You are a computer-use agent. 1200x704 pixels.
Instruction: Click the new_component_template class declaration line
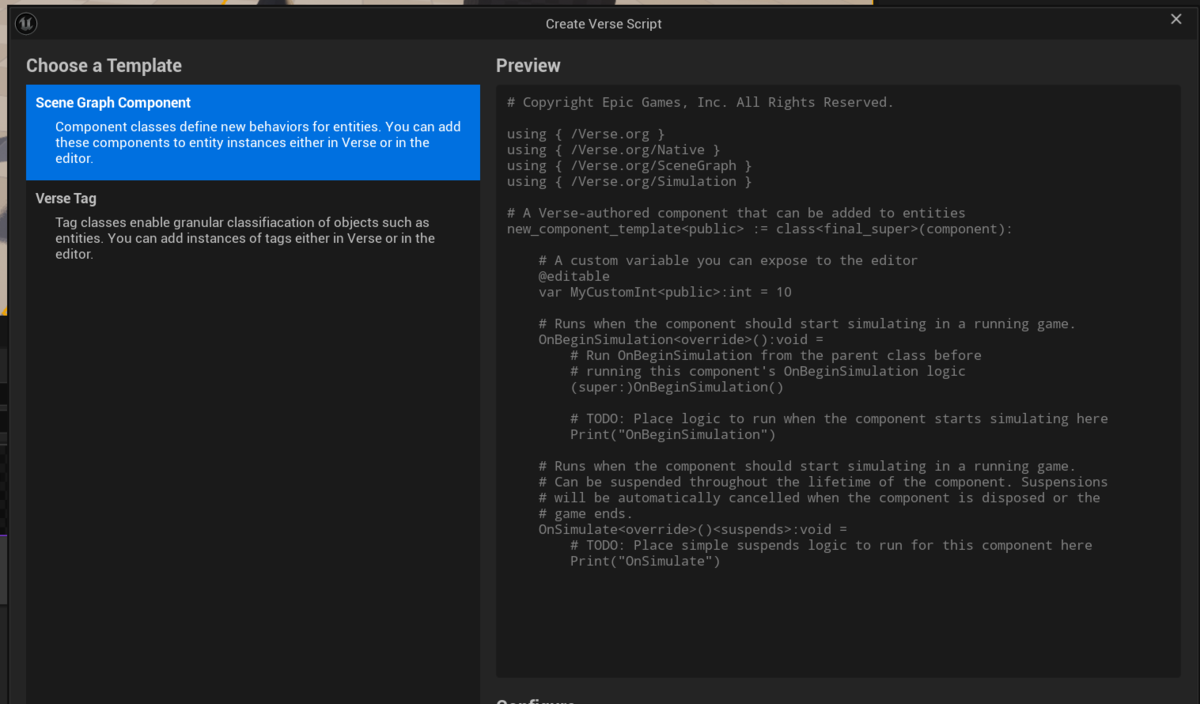tap(760, 229)
